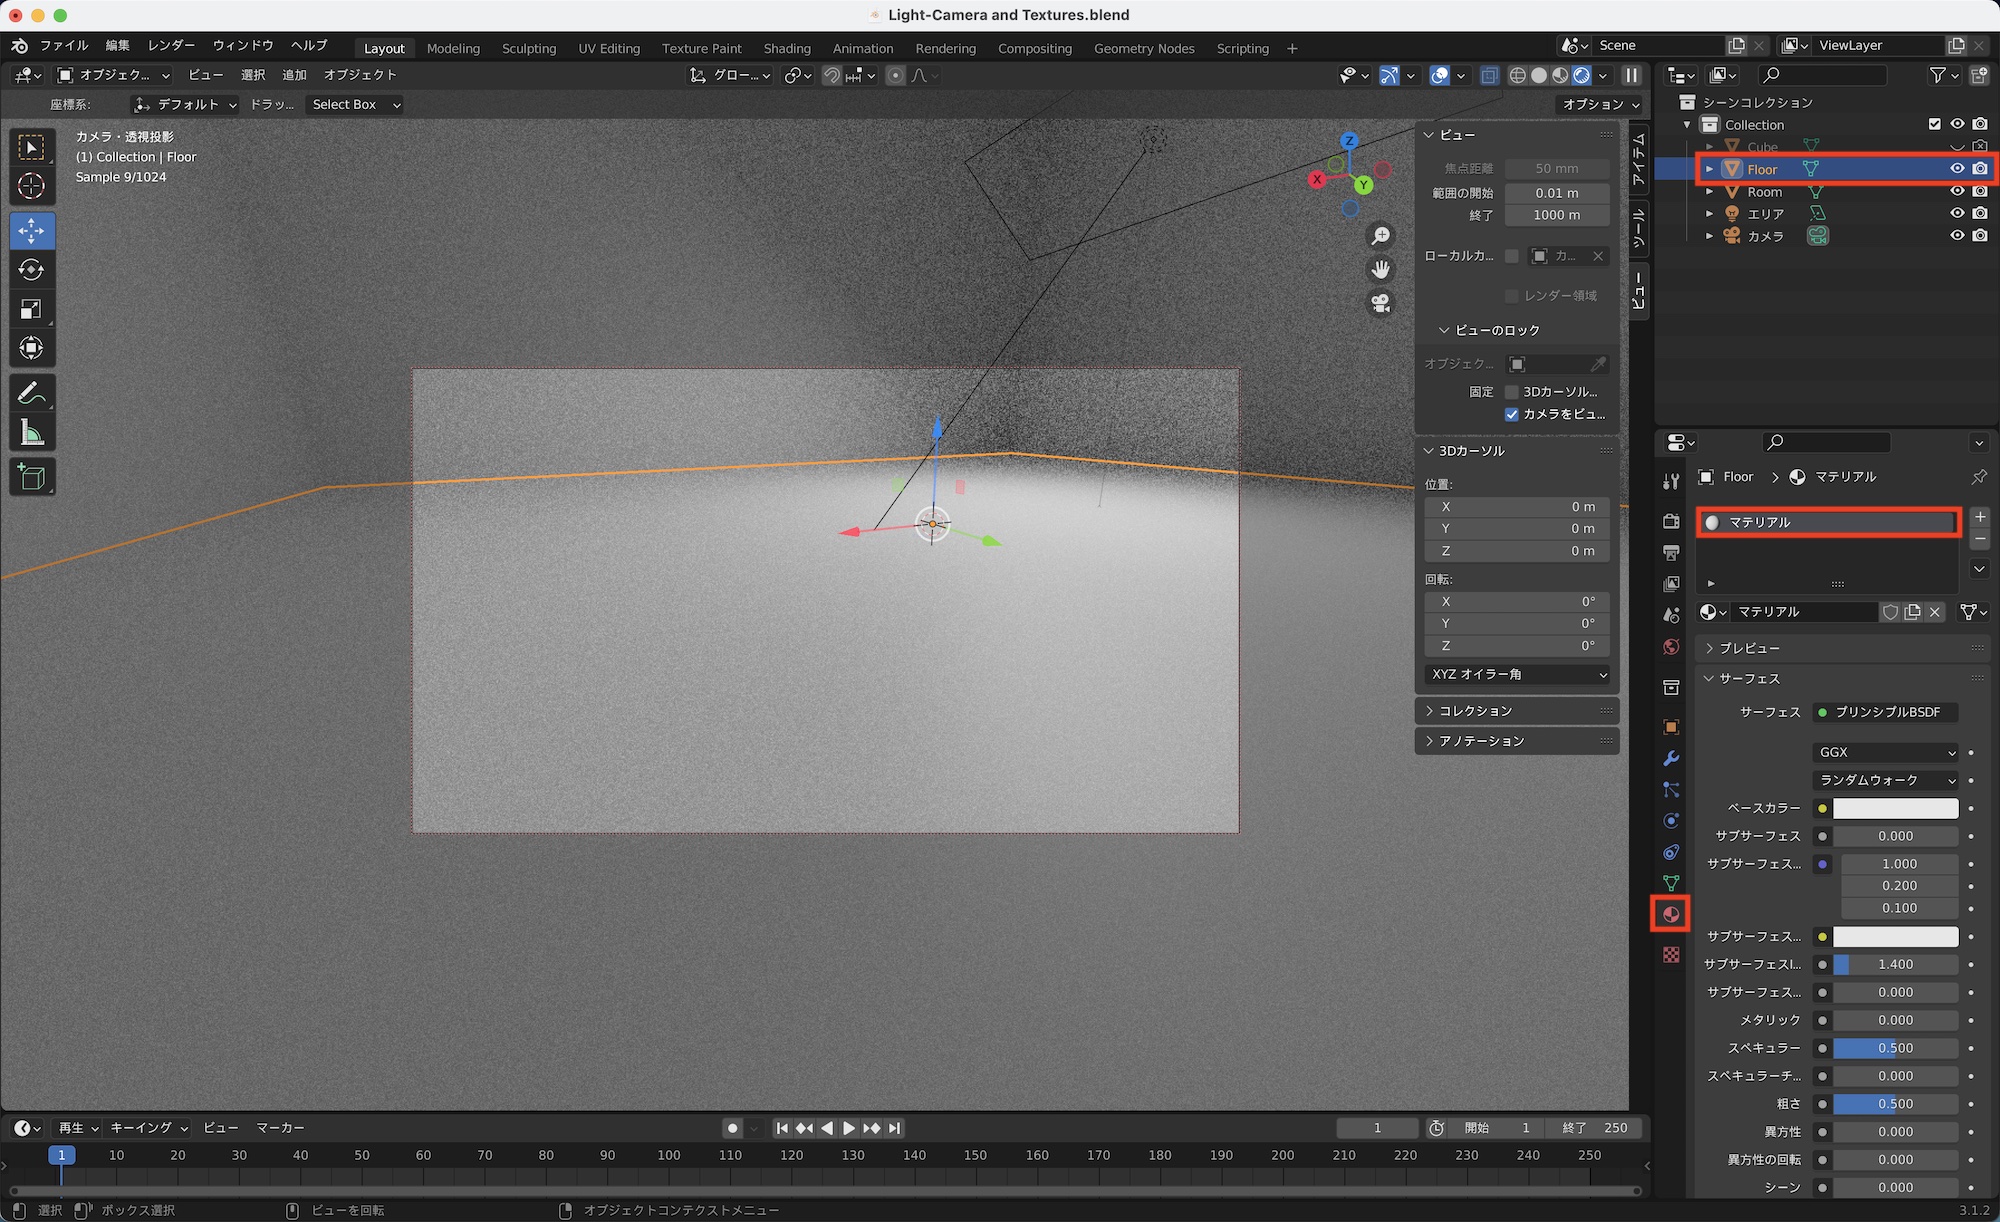The width and height of the screenshot is (2000, 1222).
Task: Open the GGX distribution dropdown
Action: tap(1885, 752)
